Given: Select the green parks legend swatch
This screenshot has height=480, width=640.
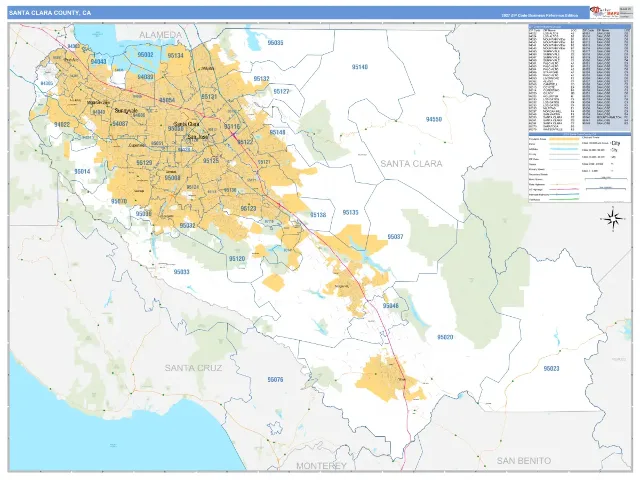Looking at the screenshot, I should click(564, 144).
